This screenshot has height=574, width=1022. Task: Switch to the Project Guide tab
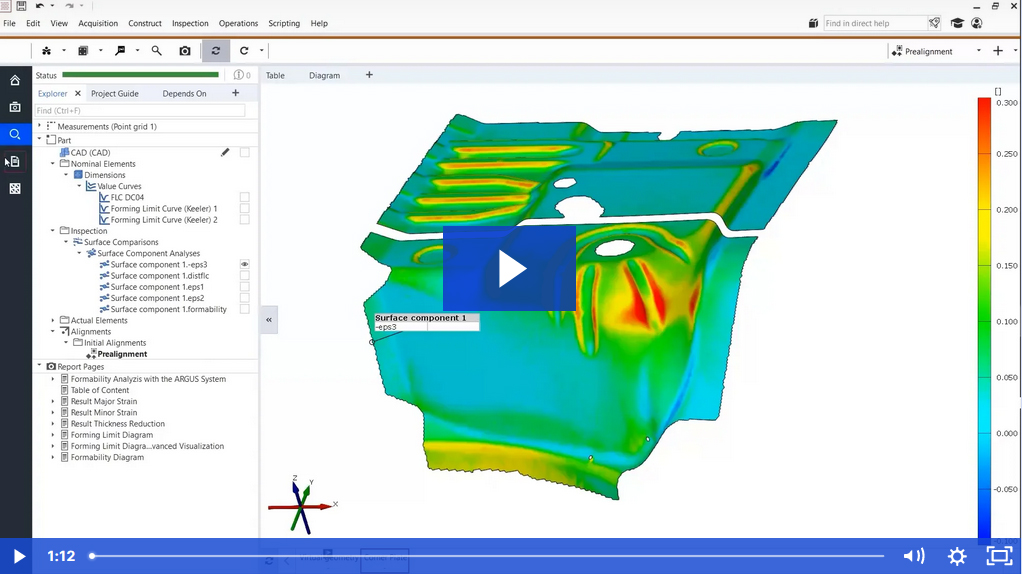pyautogui.click(x=115, y=94)
